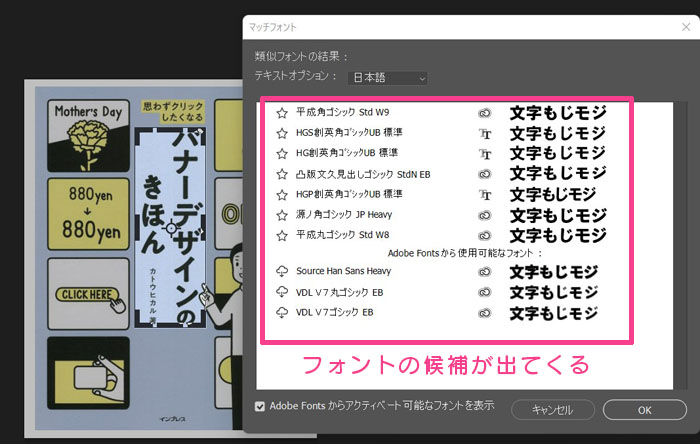
Task: Click TrueType icon beside HGS創英角ゴシックUB
Action: (485, 133)
